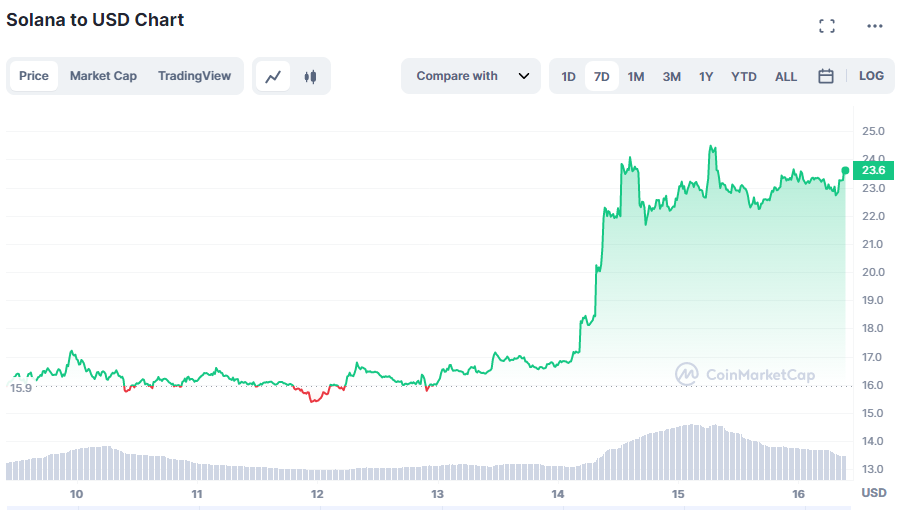Expand the Compare with dropdown

click(471, 76)
